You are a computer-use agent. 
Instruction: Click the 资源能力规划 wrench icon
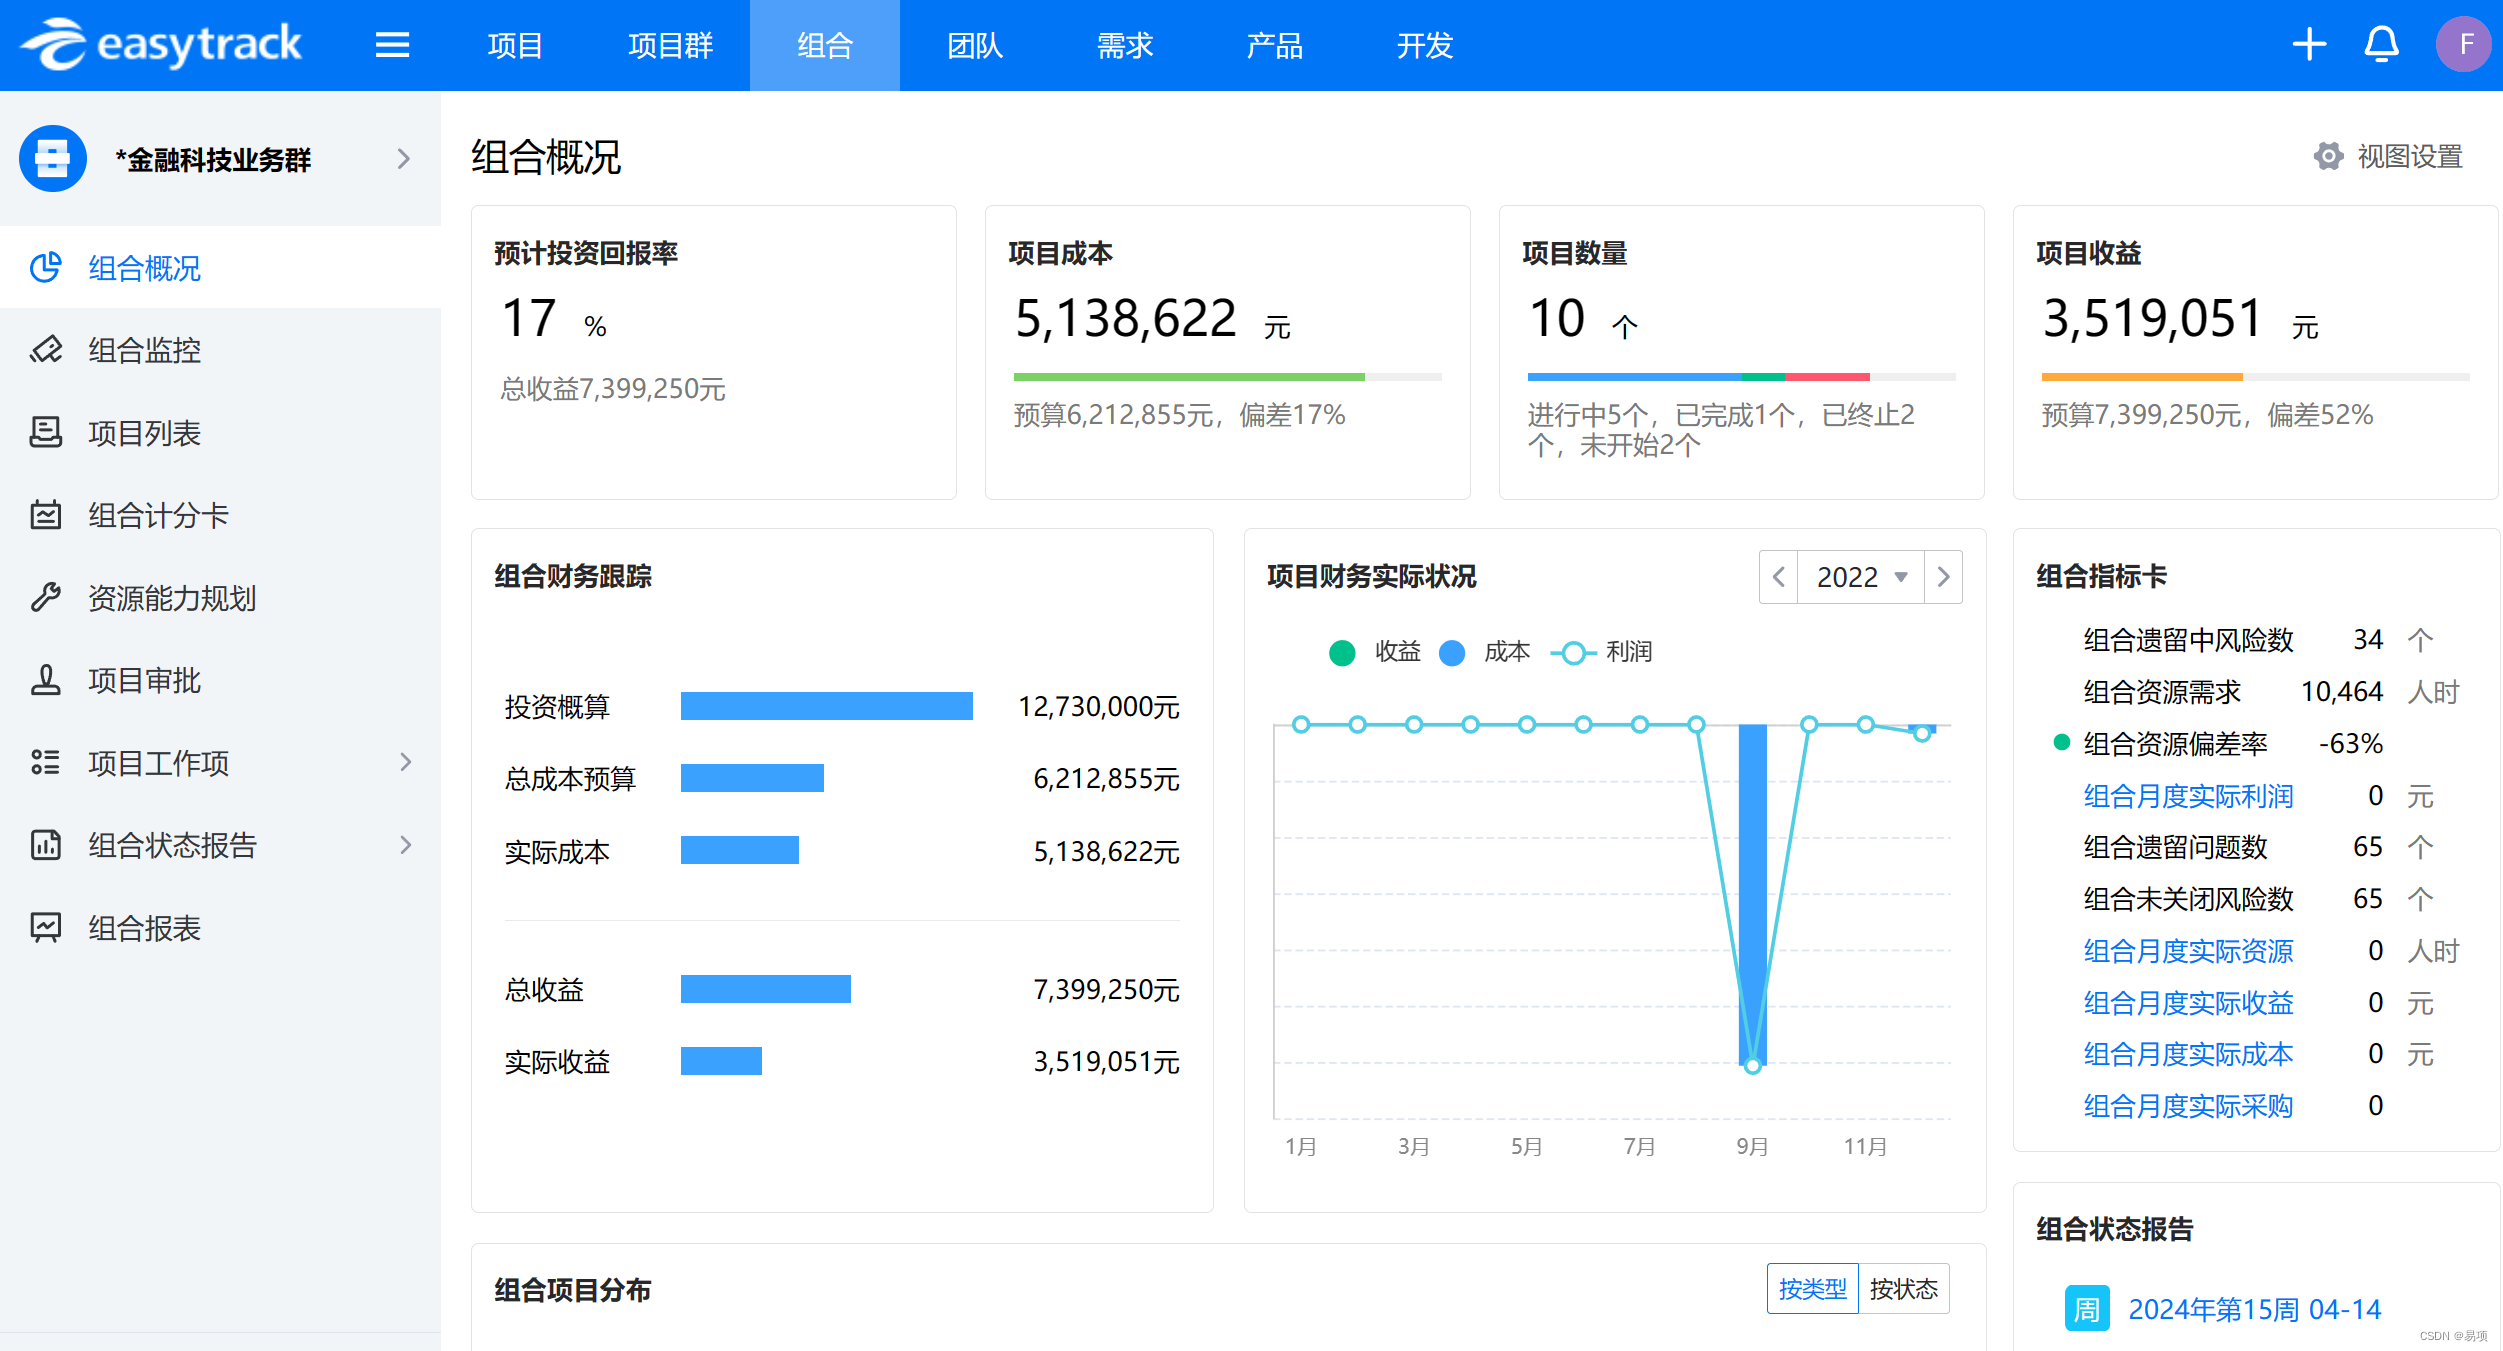click(x=46, y=597)
